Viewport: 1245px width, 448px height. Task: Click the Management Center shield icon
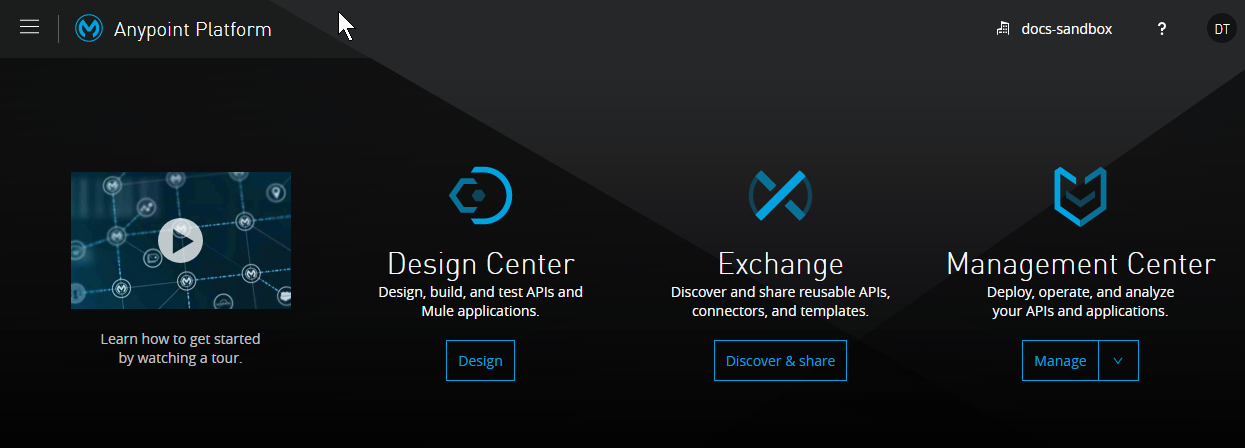[x=1080, y=196]
